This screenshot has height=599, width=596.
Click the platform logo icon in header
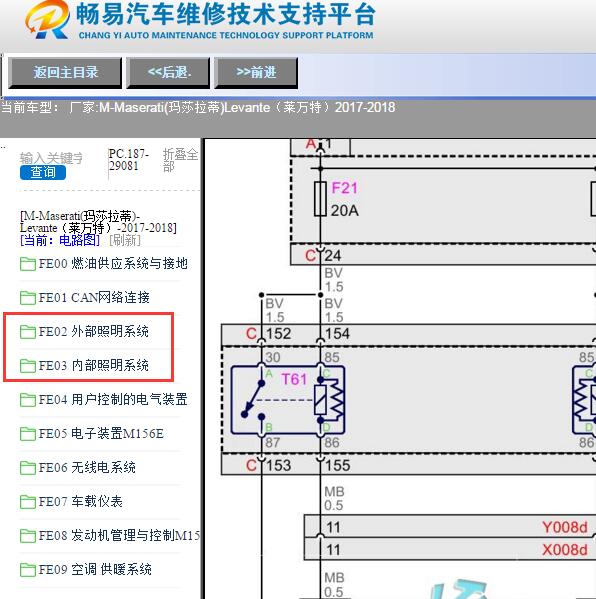click(47, 20)
